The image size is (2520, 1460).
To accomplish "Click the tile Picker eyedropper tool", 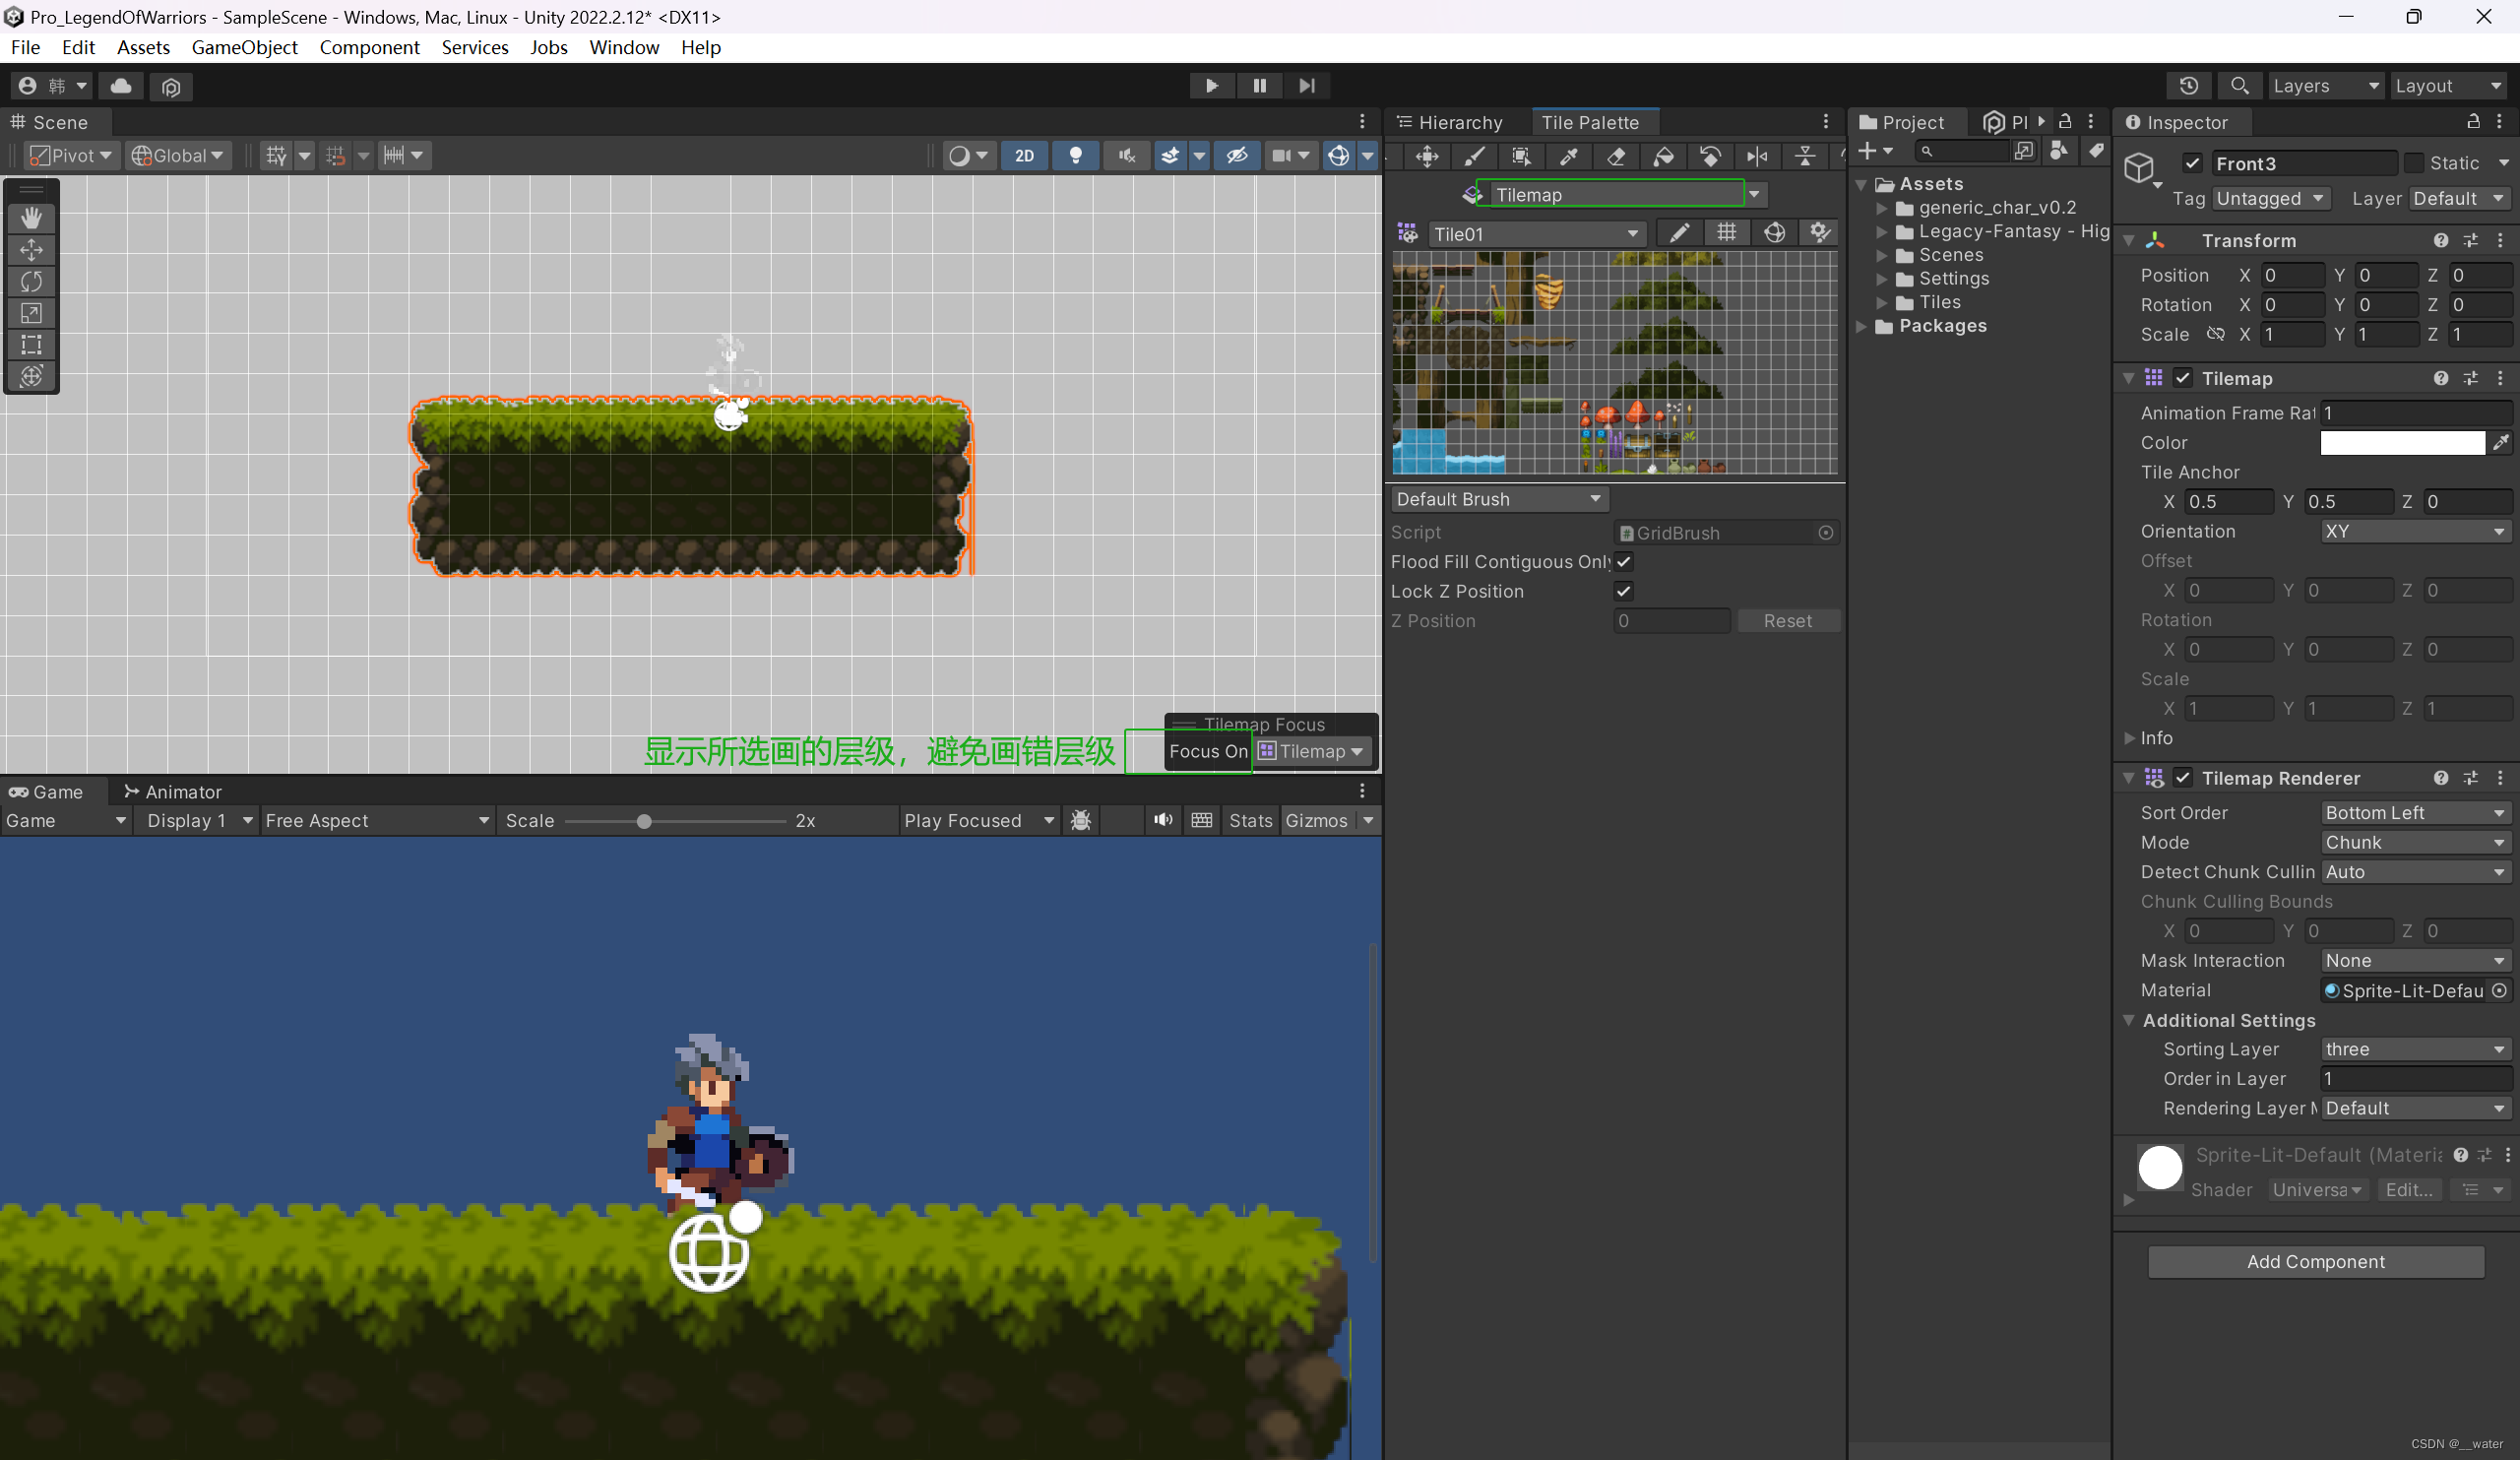I will pyautogui.click(x=1568, y=156).
